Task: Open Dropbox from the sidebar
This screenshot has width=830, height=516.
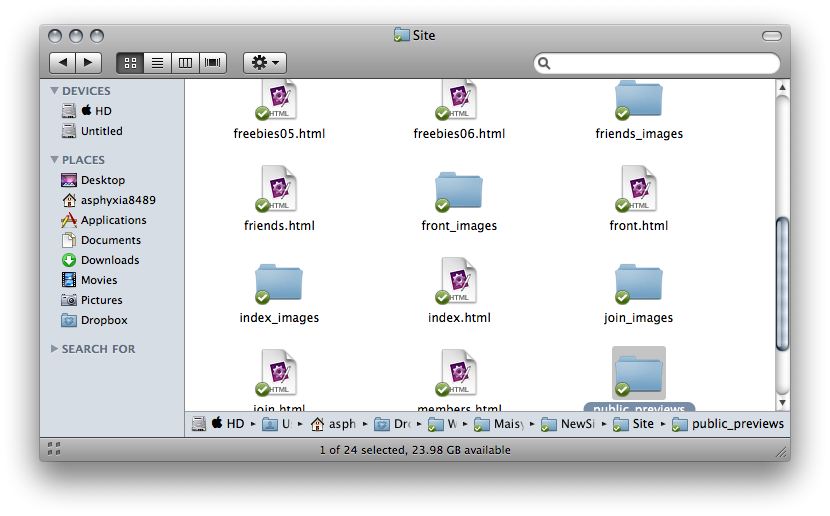Action: pyautogui.click(x=94, y=320)
